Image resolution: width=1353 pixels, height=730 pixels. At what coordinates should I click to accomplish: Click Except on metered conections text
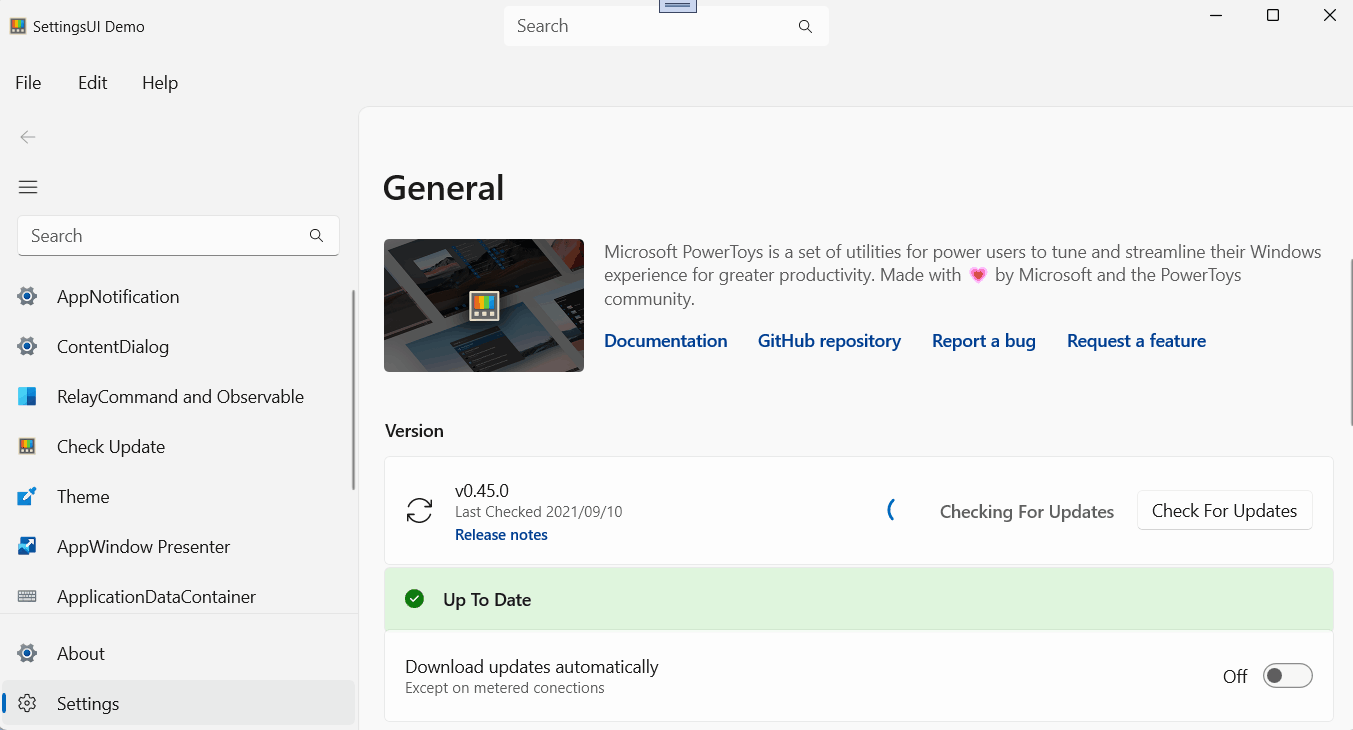coord(505,688)
